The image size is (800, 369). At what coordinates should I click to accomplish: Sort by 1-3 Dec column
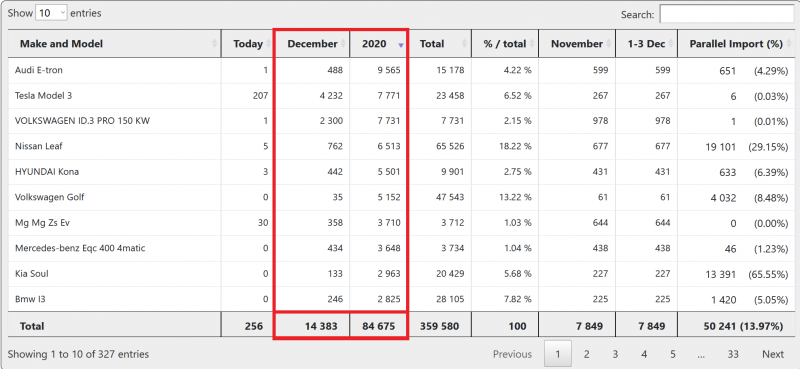click(646, 44)
